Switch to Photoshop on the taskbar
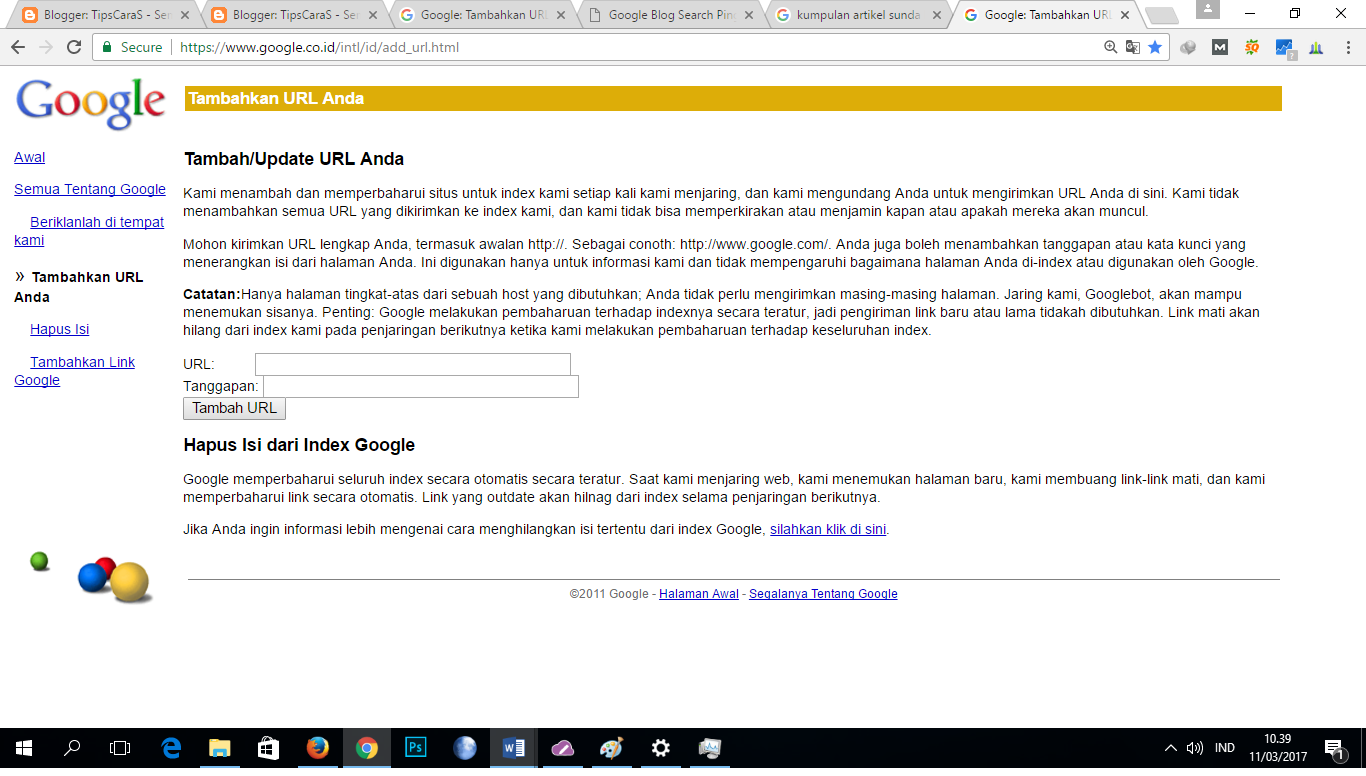 (x=416, y=748)
